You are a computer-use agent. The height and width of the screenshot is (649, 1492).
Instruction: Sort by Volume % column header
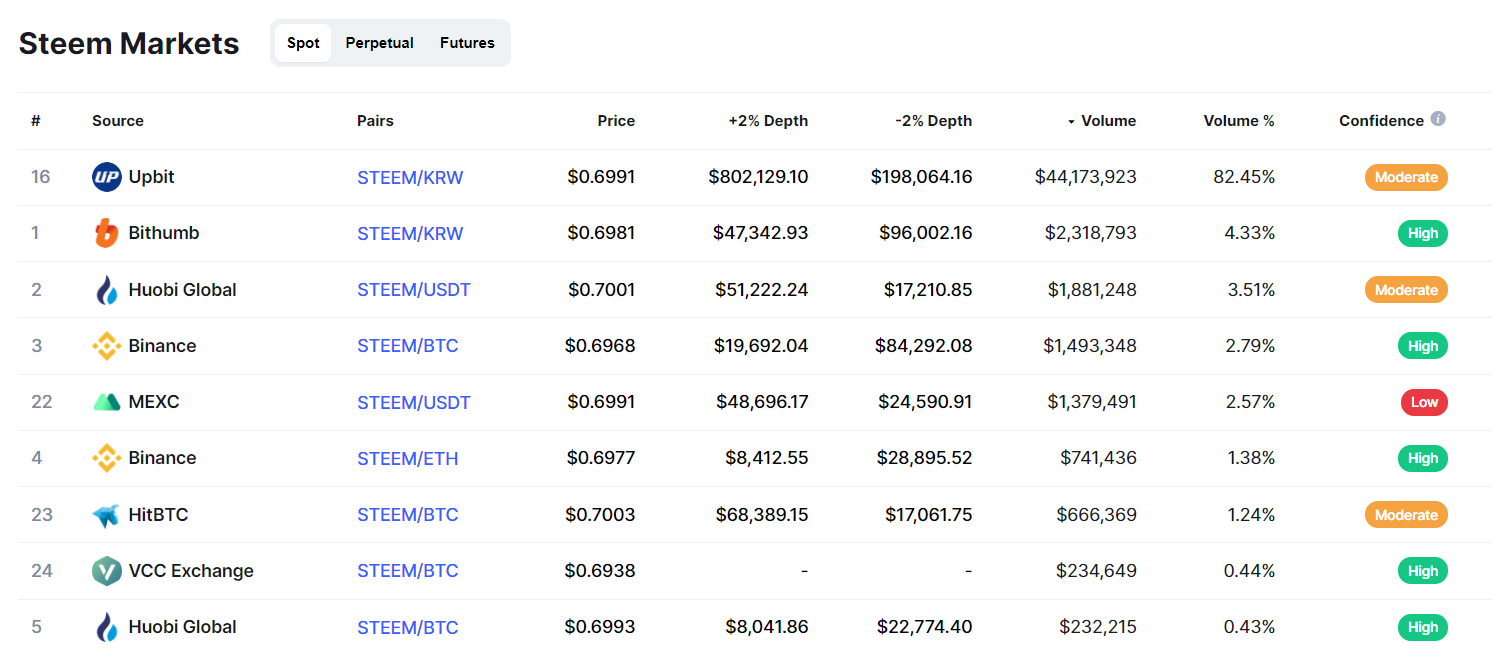click(x=1239, y=121)
